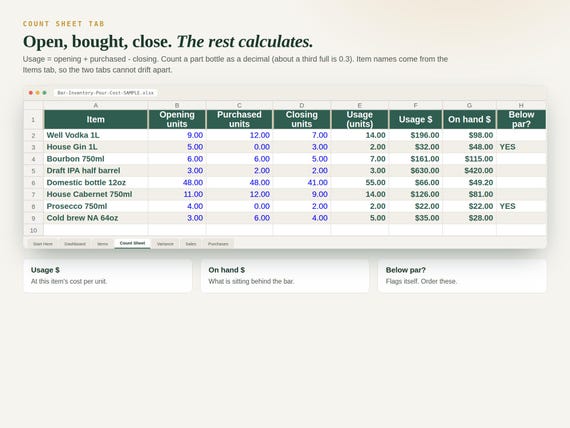Select column F header
Viewport: 570px width, 428px height.
pyautogui.click(x=416, y=105)
